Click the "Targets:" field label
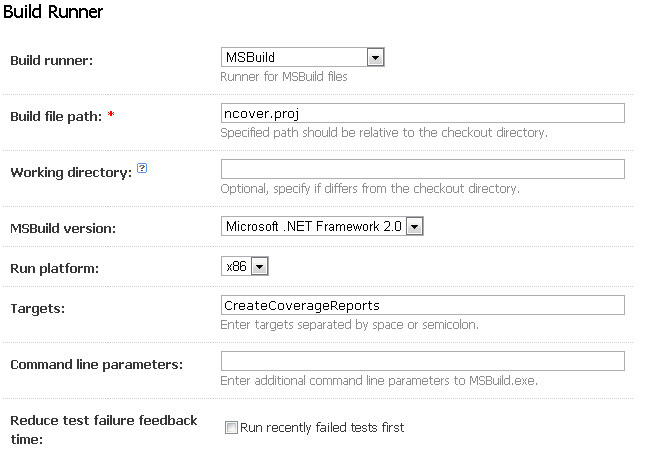Viewport: 649px width, 457px height. [x=37, y=309]
